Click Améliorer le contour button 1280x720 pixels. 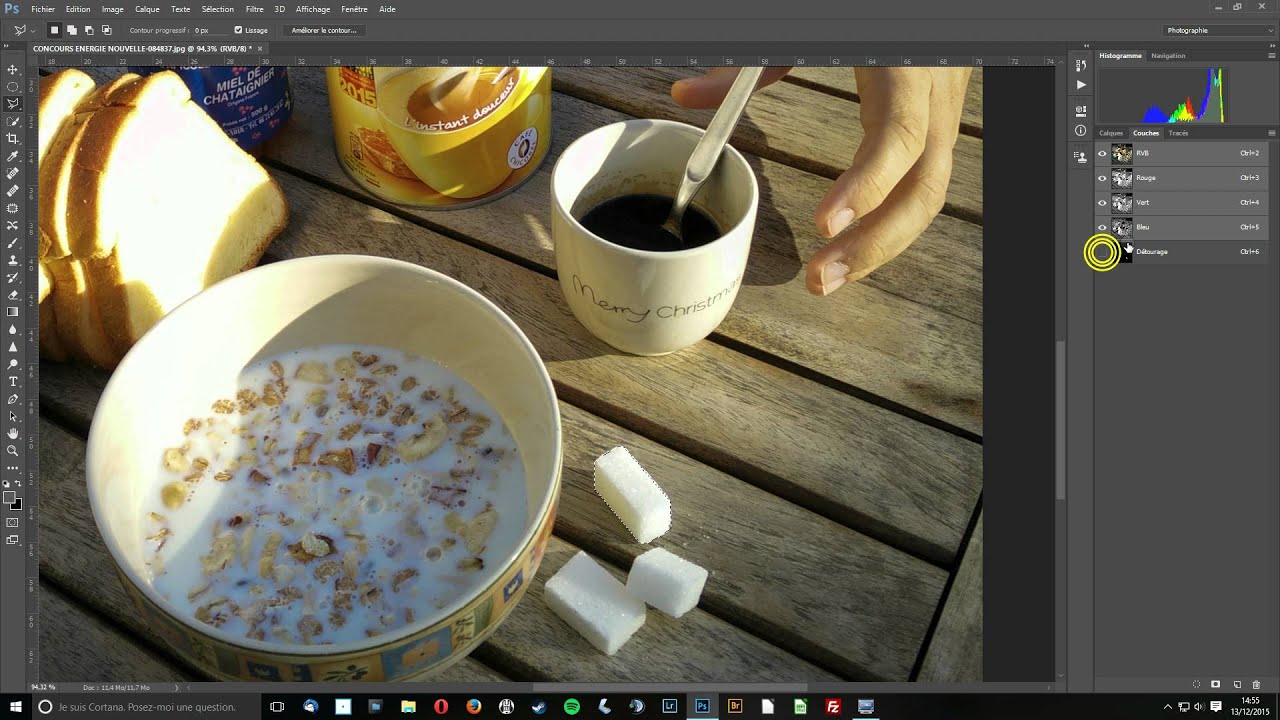pyautogui.click(x=324, y=30)
